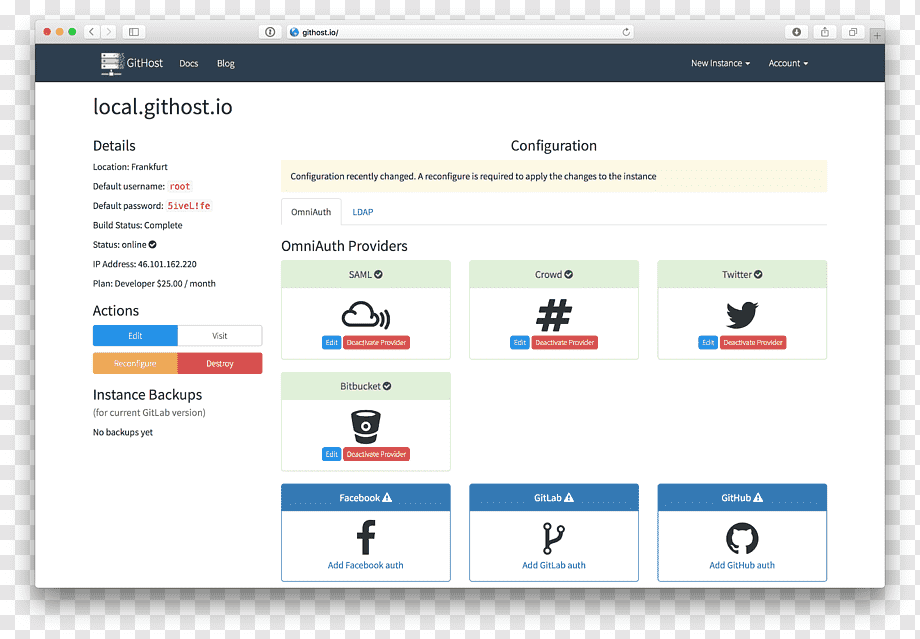
Task: Deactivate the Twitter provider
Action: point(753,343)
